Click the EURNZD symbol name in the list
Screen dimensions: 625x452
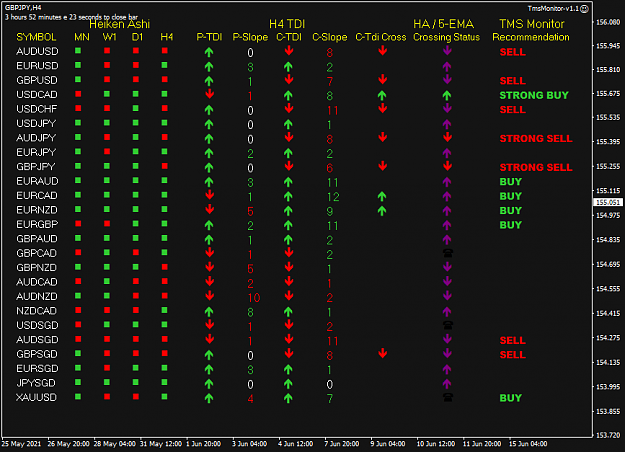37,210
